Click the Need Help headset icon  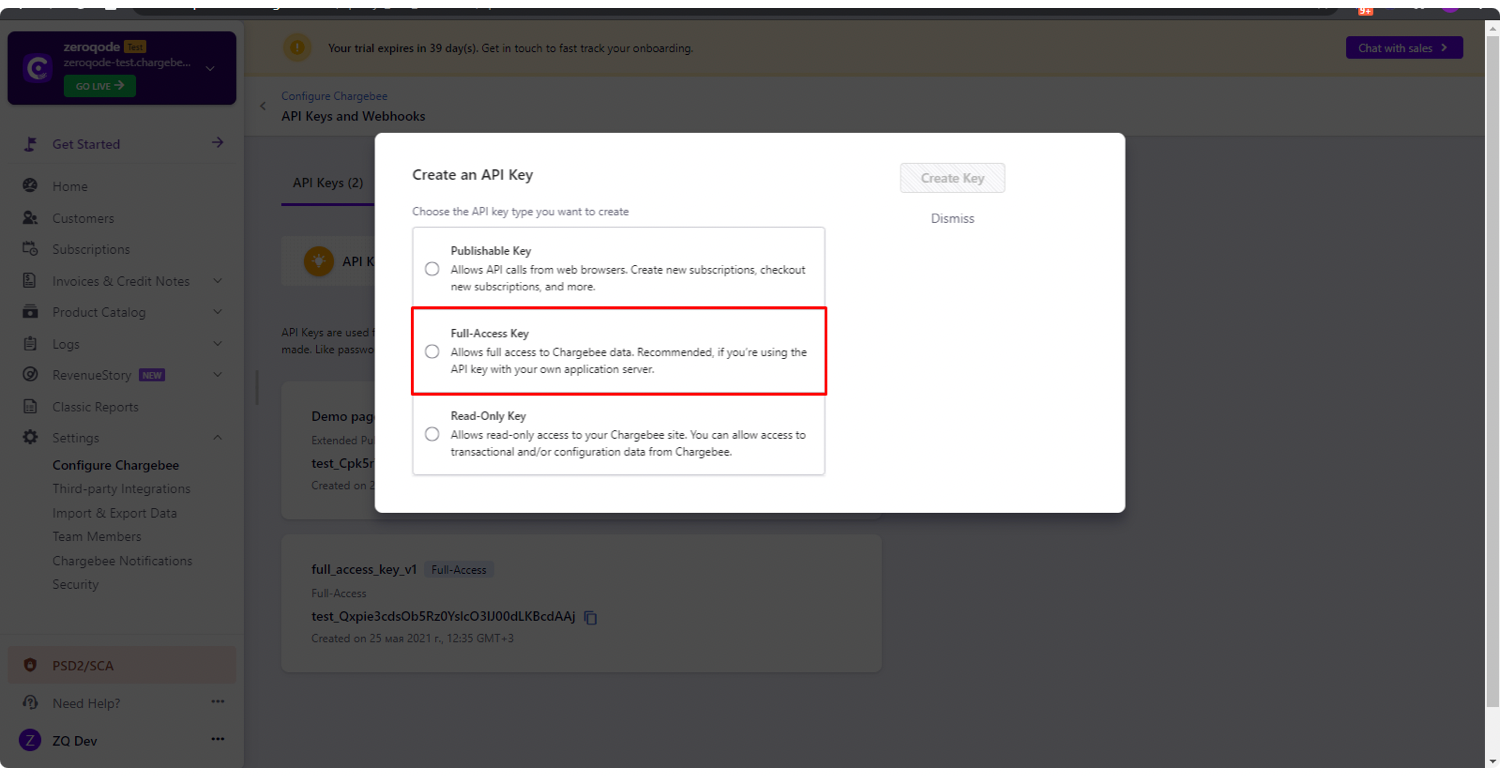[x=30, y=703]
